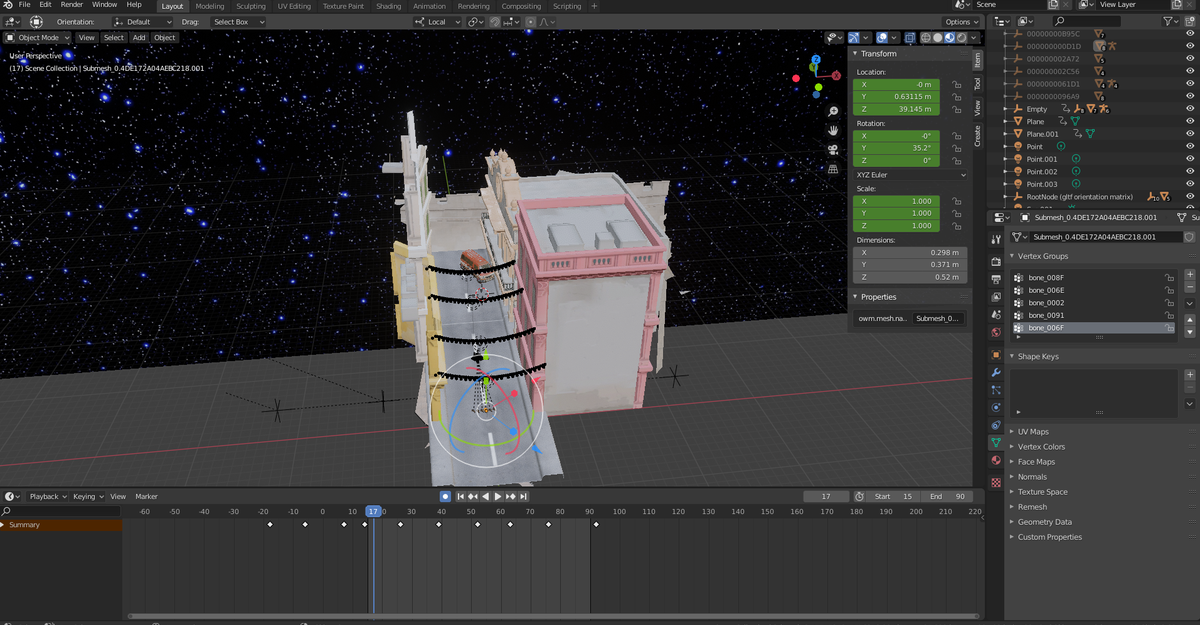This screenshot has width=1200, height=625.
Task: Open the Options dropdown
Action: [x=962, y=21]
